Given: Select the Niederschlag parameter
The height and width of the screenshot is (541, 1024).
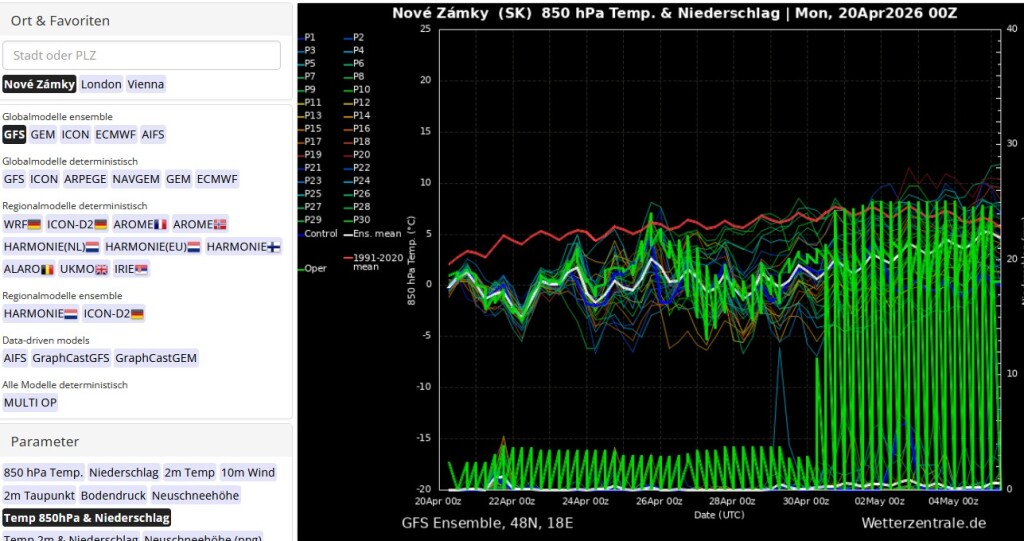Looking at the screenshot, I should pos(123,473).
